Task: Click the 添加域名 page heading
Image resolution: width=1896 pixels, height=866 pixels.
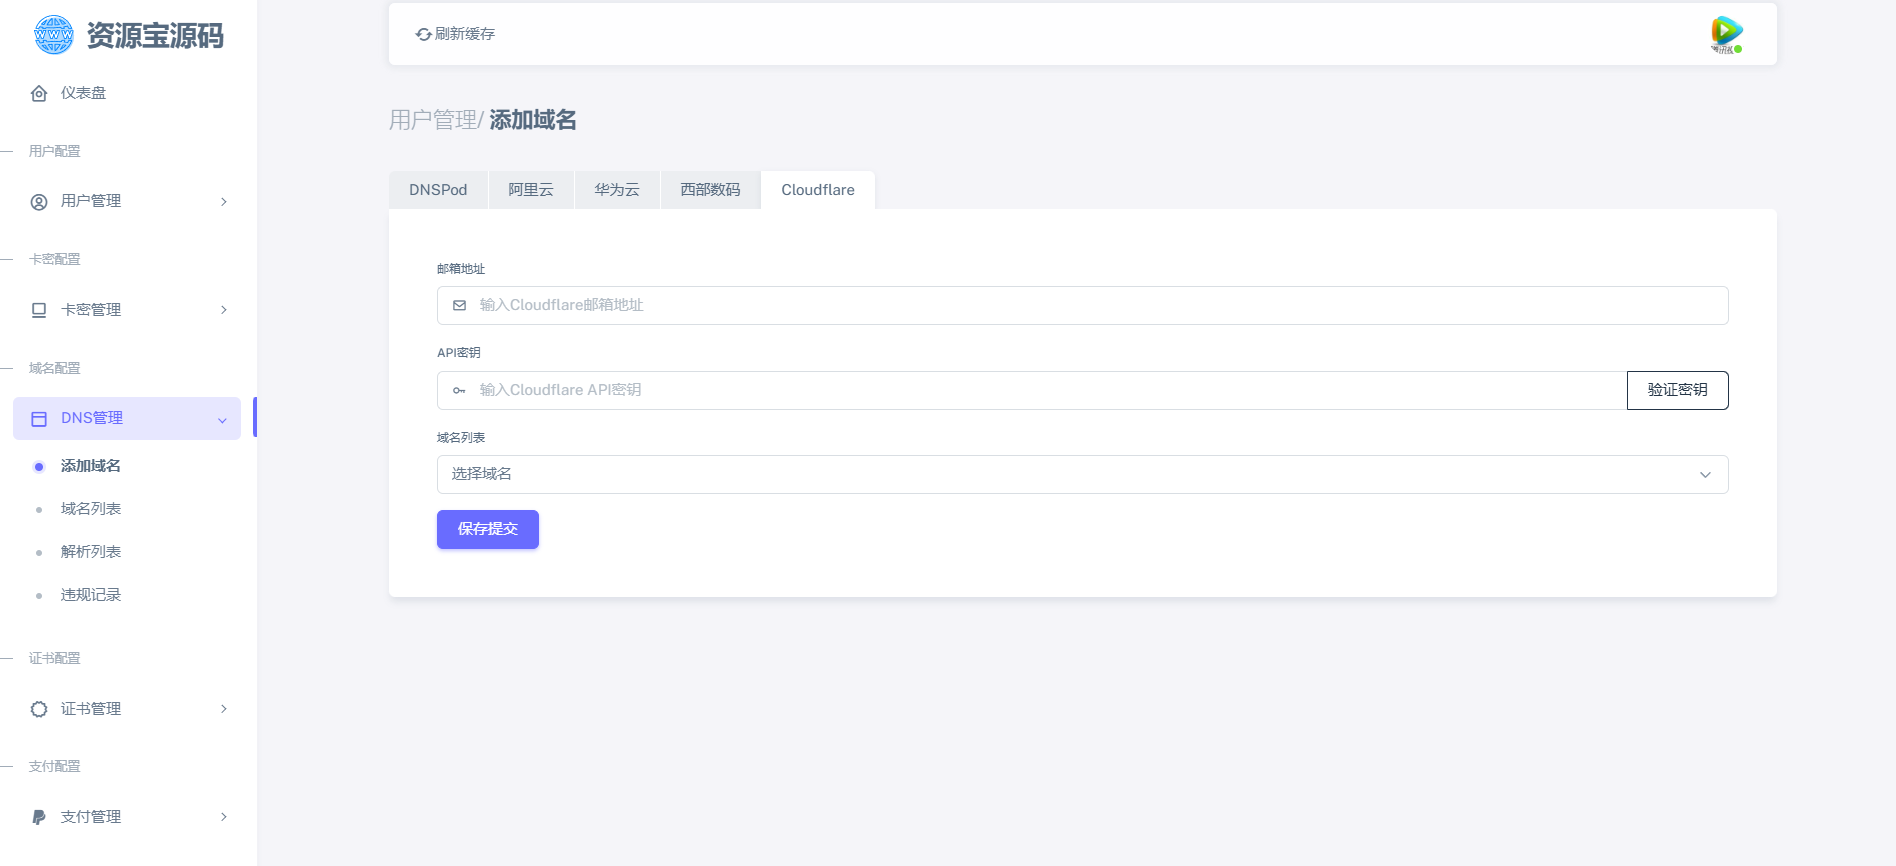Action: pos(533,120)
